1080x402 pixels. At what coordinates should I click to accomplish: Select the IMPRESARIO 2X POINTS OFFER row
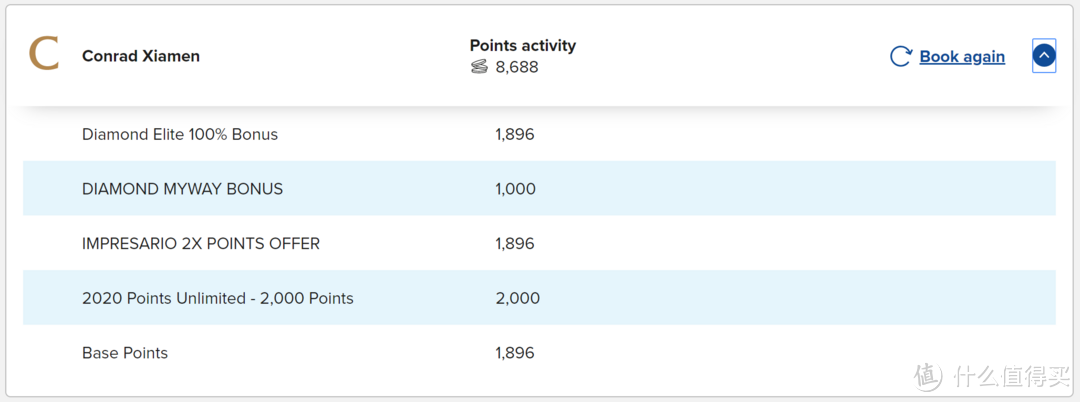click(201, 243)
